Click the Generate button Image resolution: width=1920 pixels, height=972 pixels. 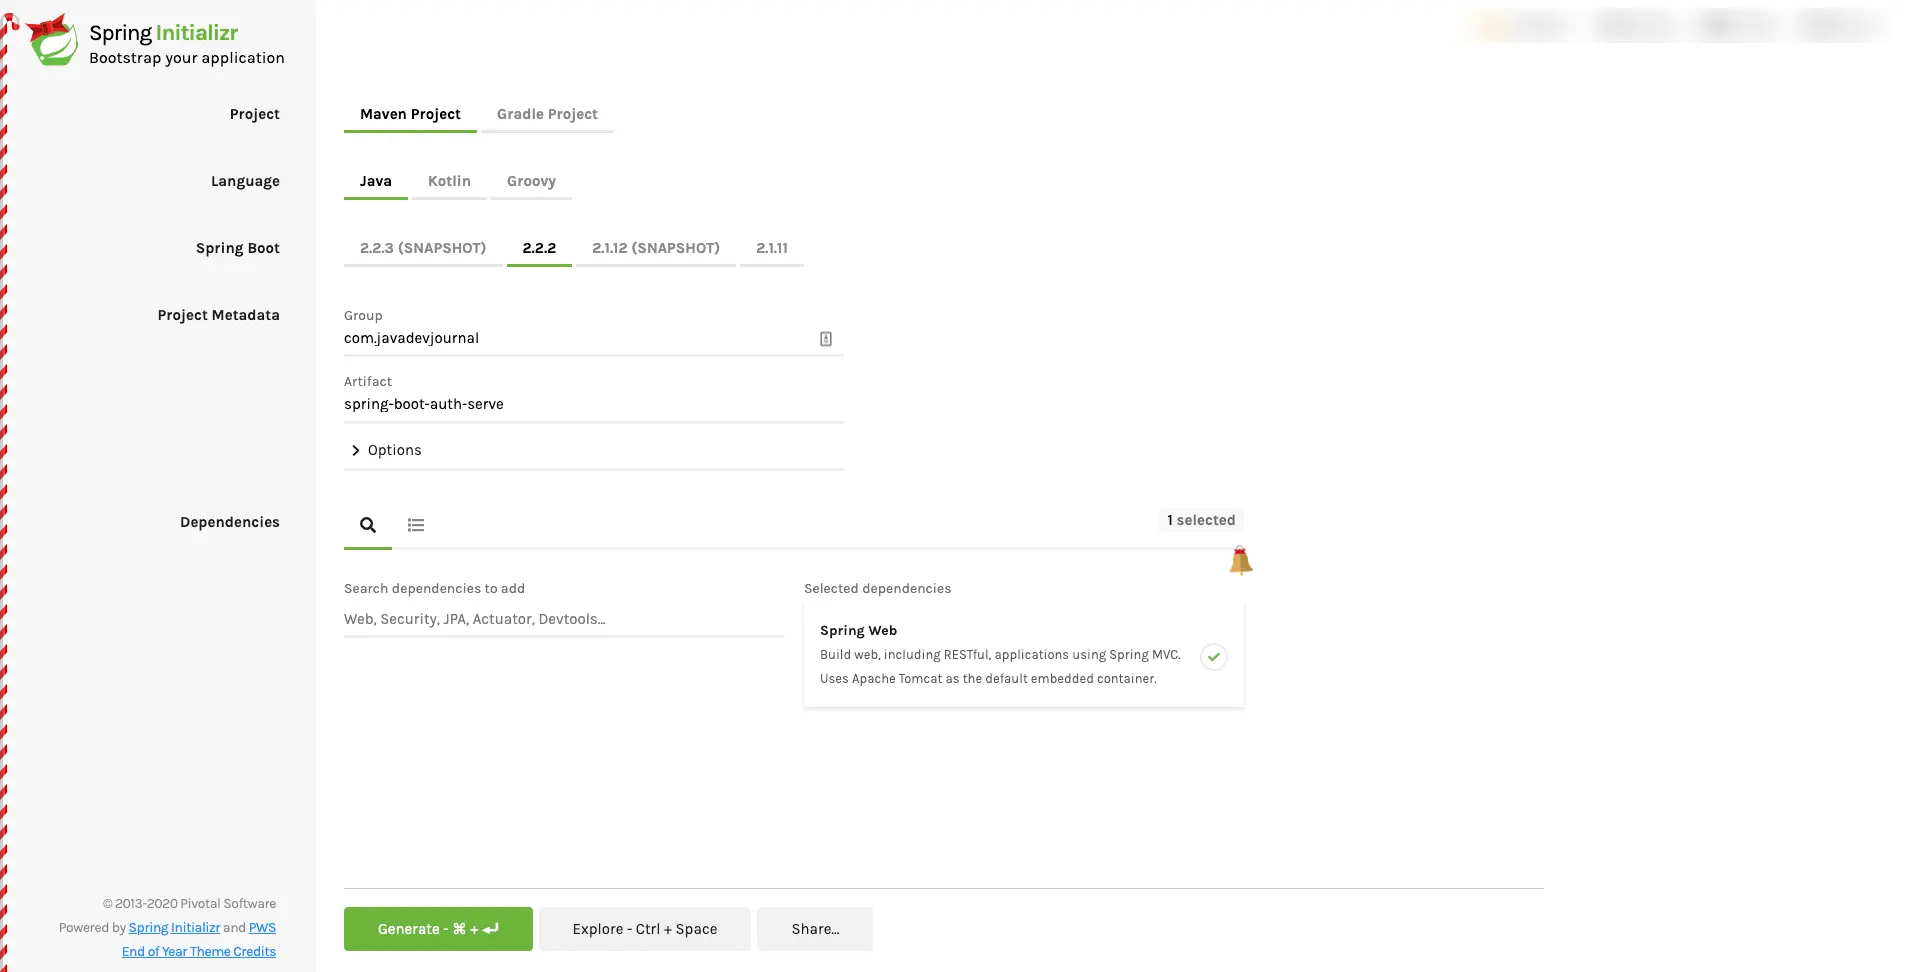tap(438, 929)
